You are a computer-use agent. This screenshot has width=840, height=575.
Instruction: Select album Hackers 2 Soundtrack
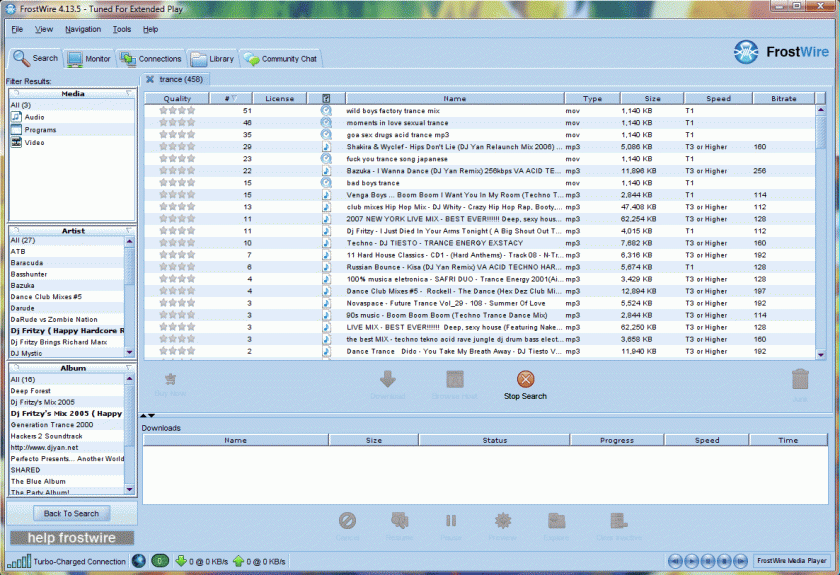tap(67, 436)
